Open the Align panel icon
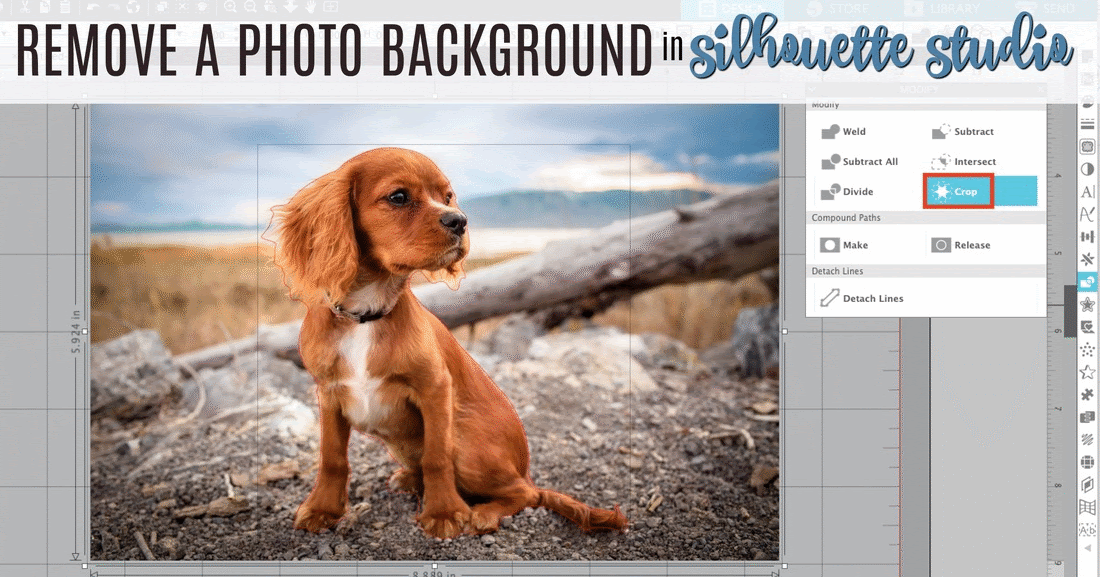The image size is (1100, 577). pos(1087,237)
